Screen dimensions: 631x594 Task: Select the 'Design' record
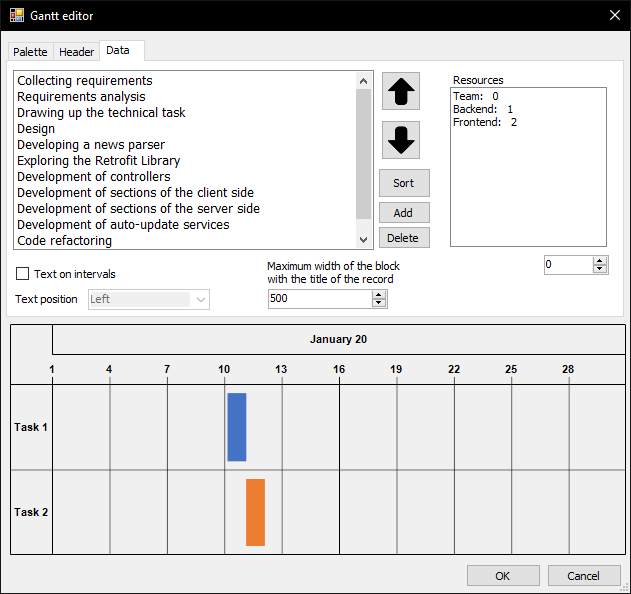point(185,129)
